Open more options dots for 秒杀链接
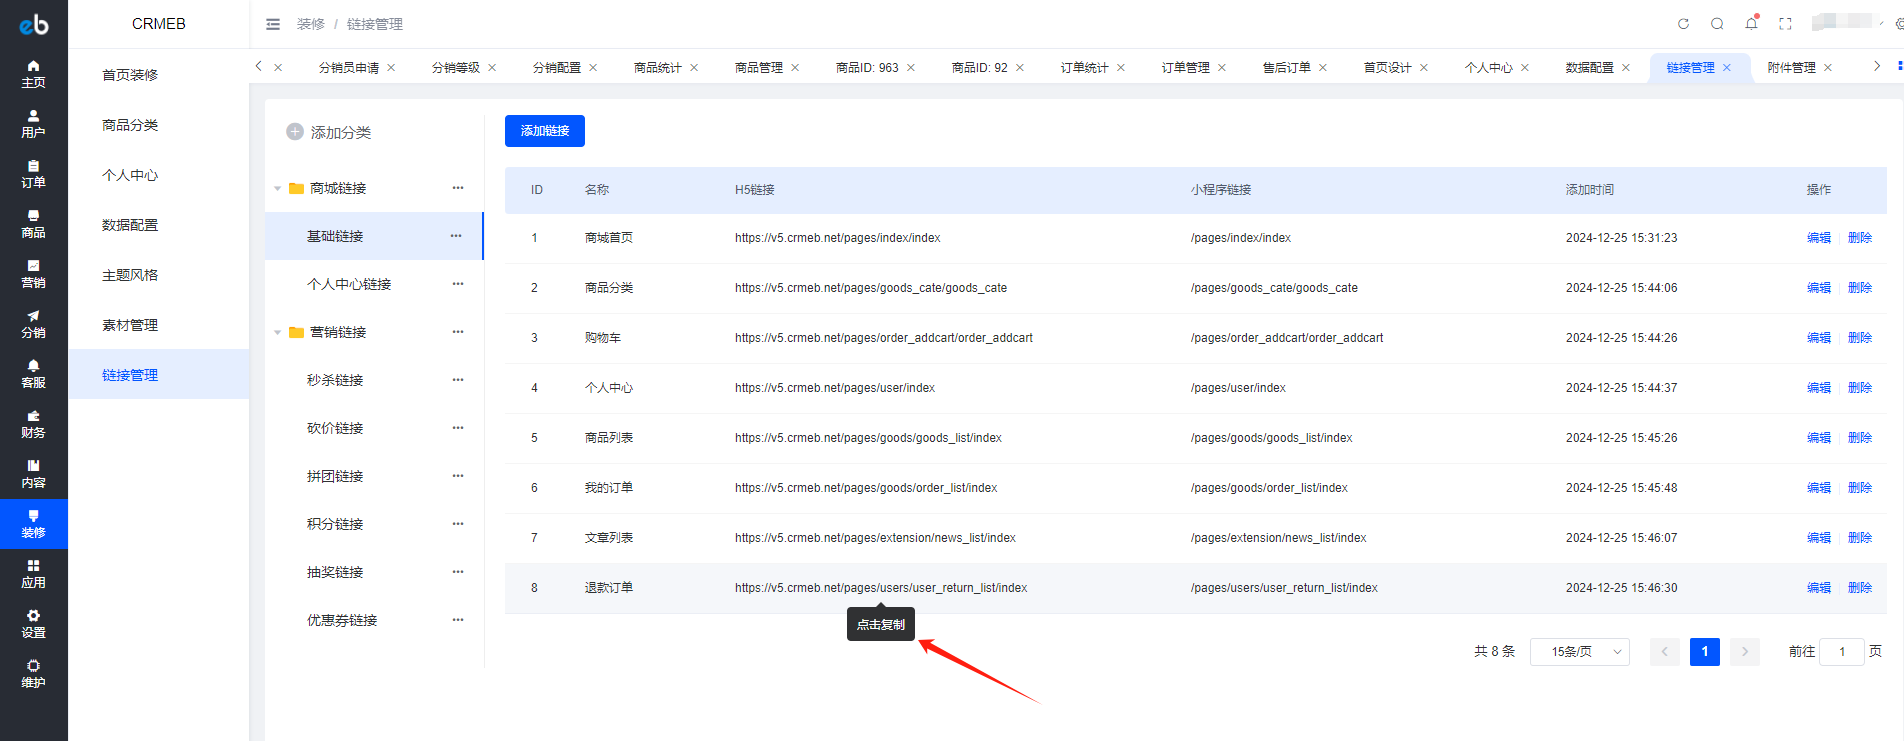This screenshot has height=741, width=1904. tap(458, 380)
